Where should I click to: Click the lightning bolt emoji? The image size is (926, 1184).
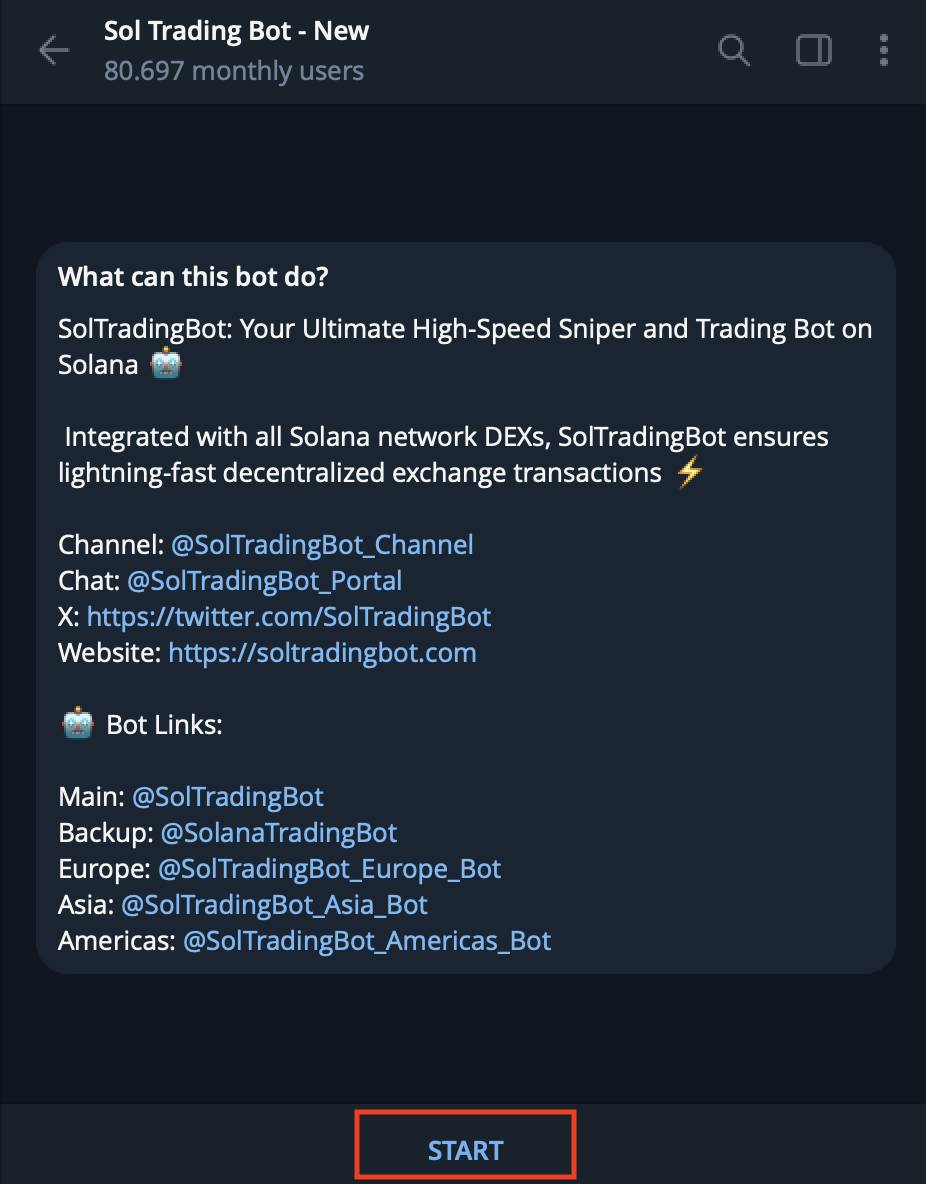[690, 474]
